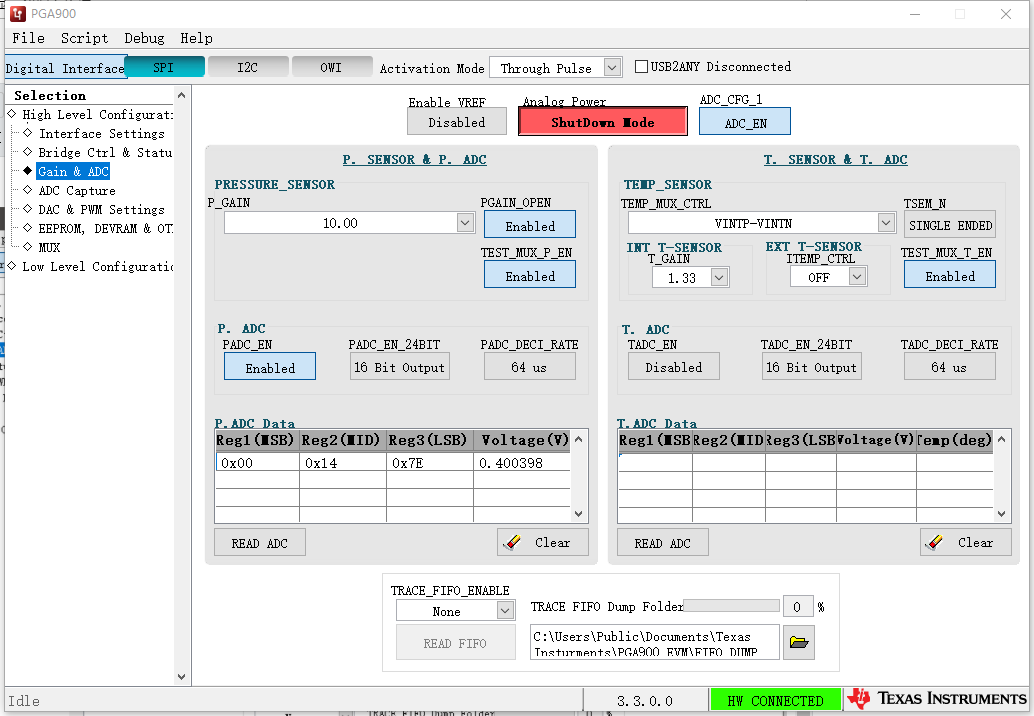Open the TRACE_FIFO_ENABLE None dropdown
1034x716 pixels.
click(505, 611)
